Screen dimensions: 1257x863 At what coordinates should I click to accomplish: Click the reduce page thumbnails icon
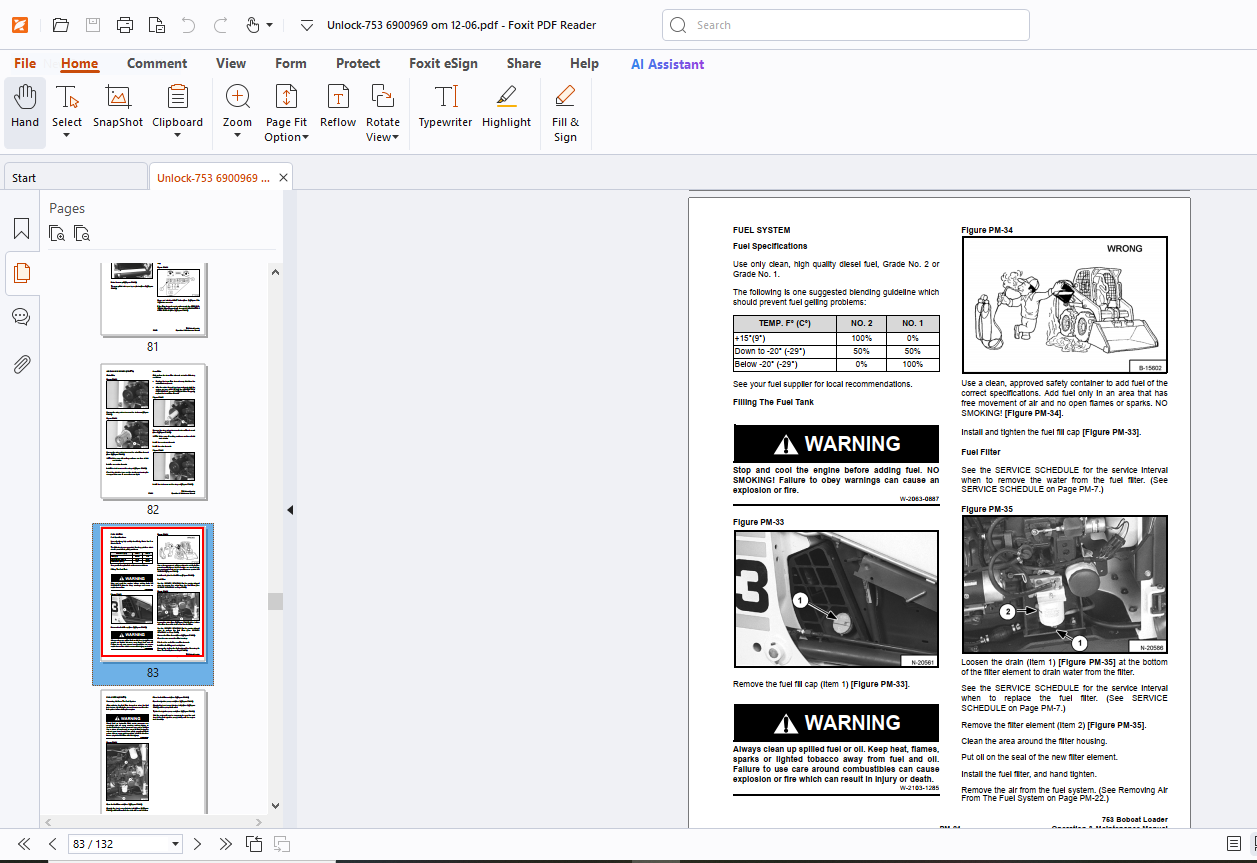coord(82,234)
